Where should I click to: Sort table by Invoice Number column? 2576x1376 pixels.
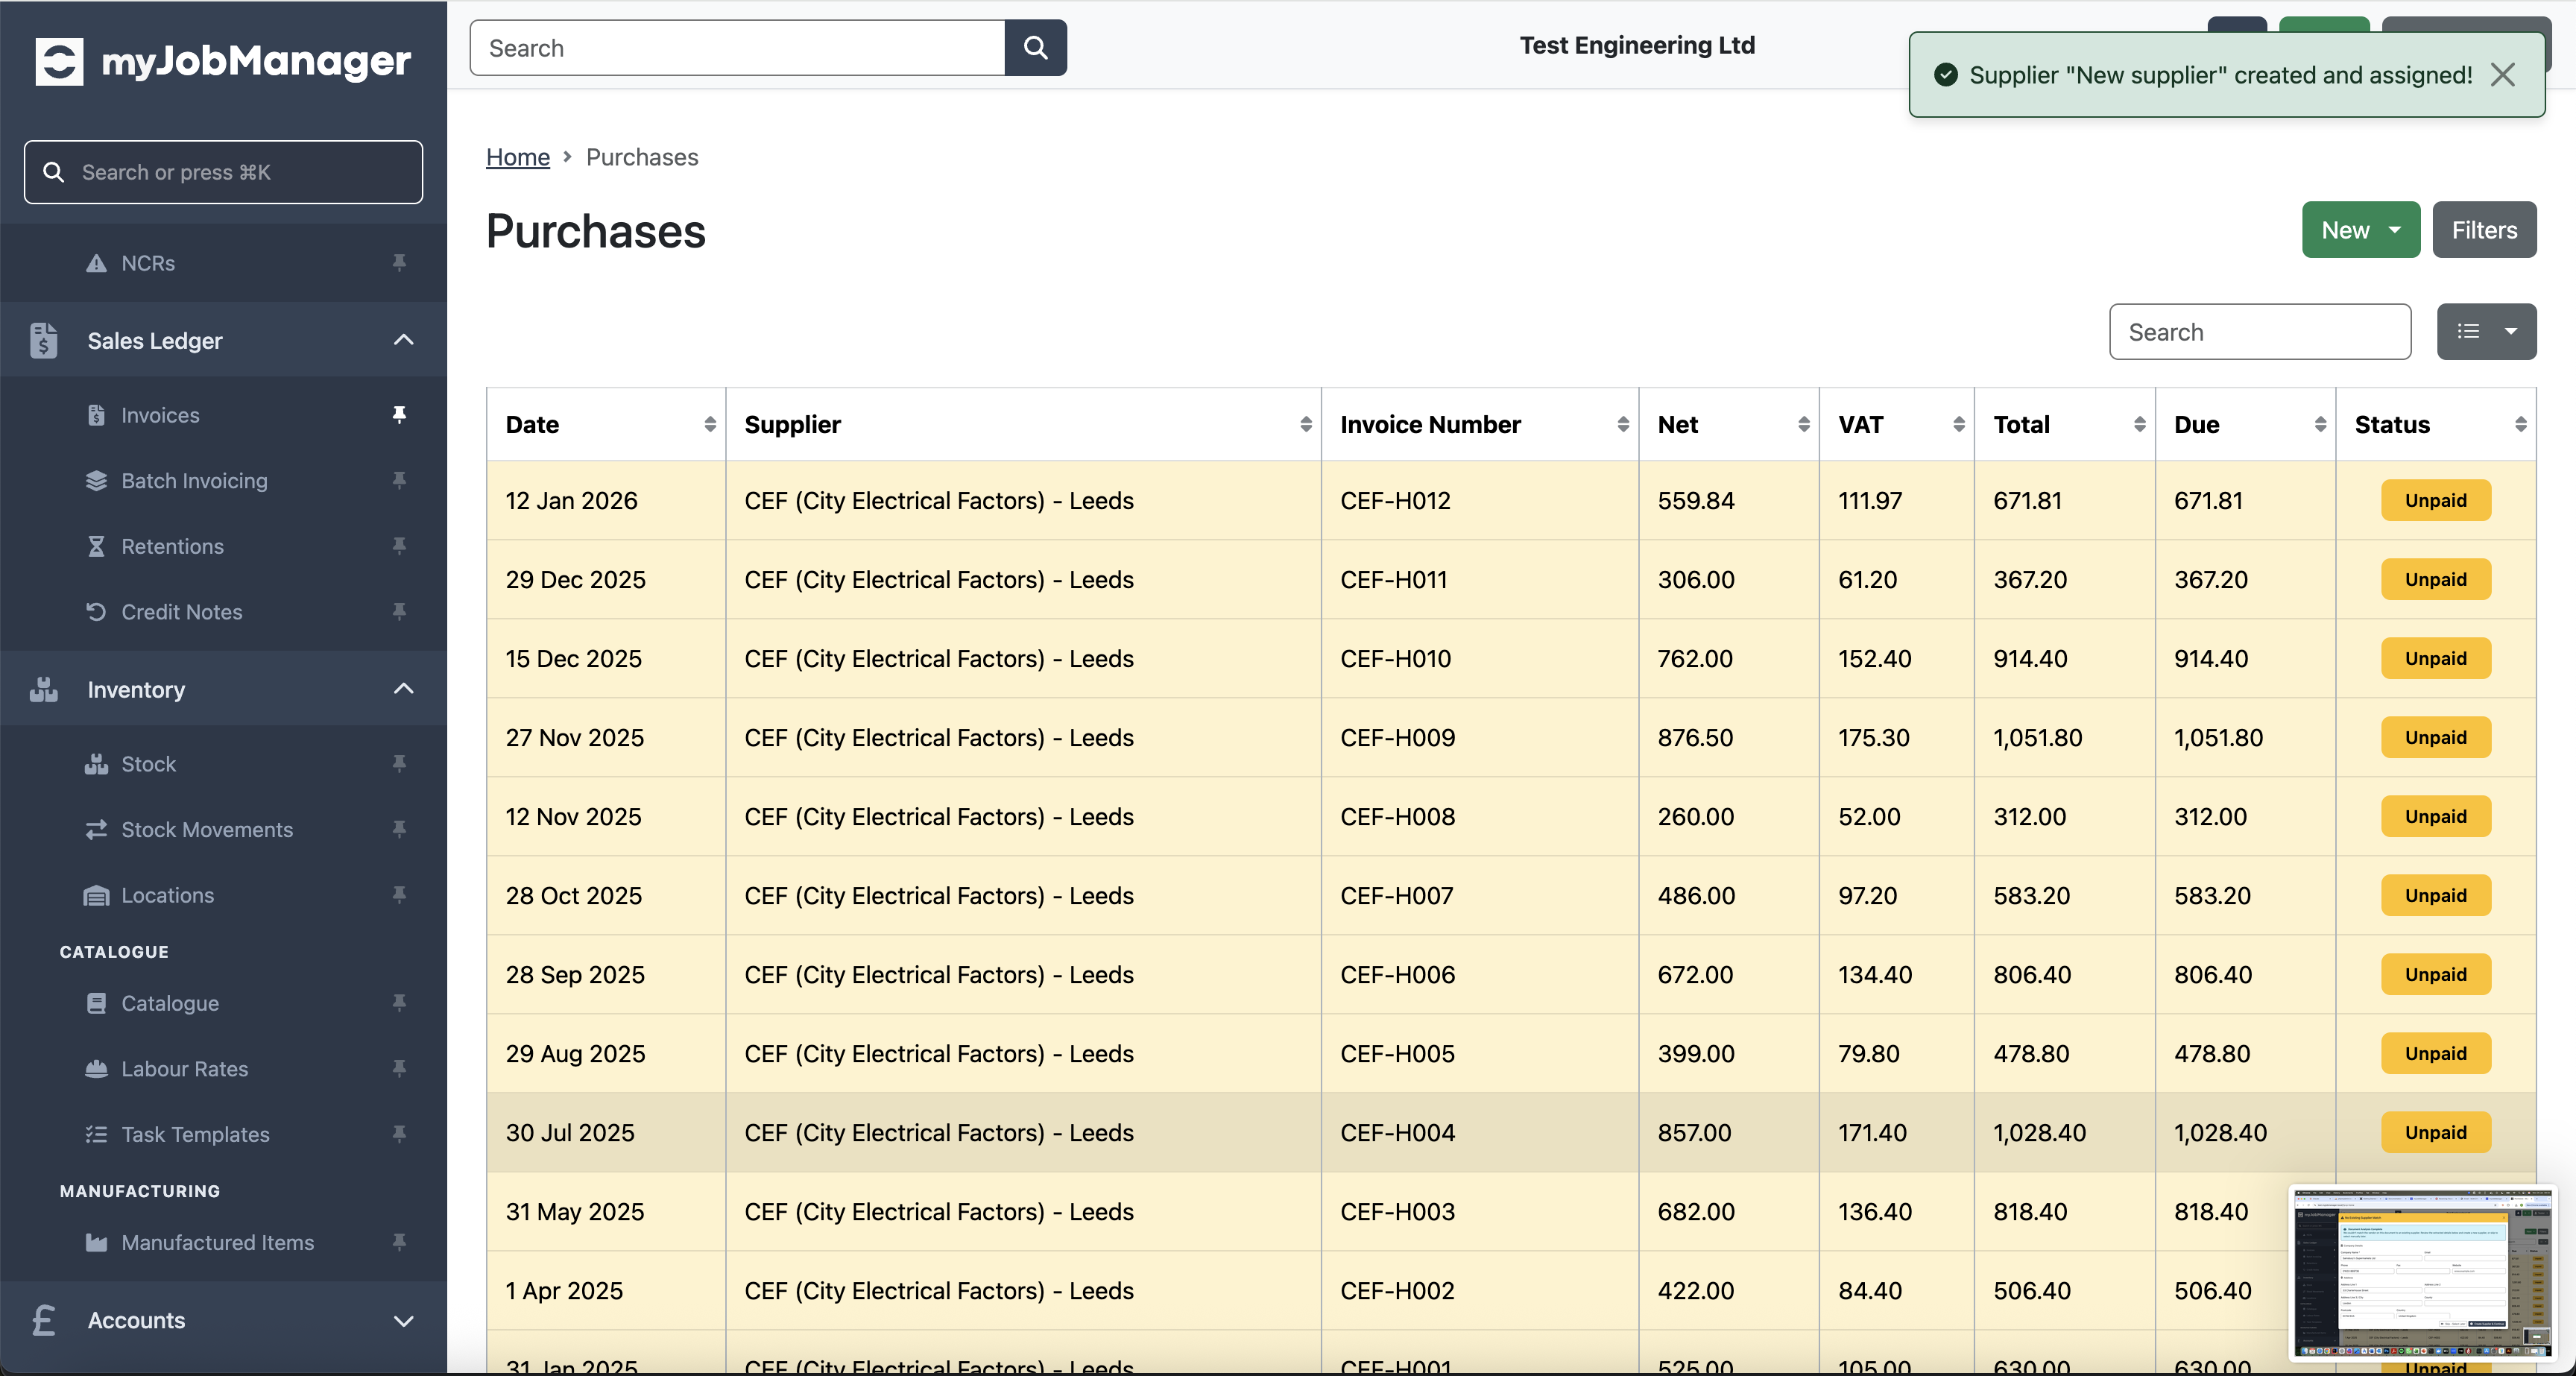1479,424
